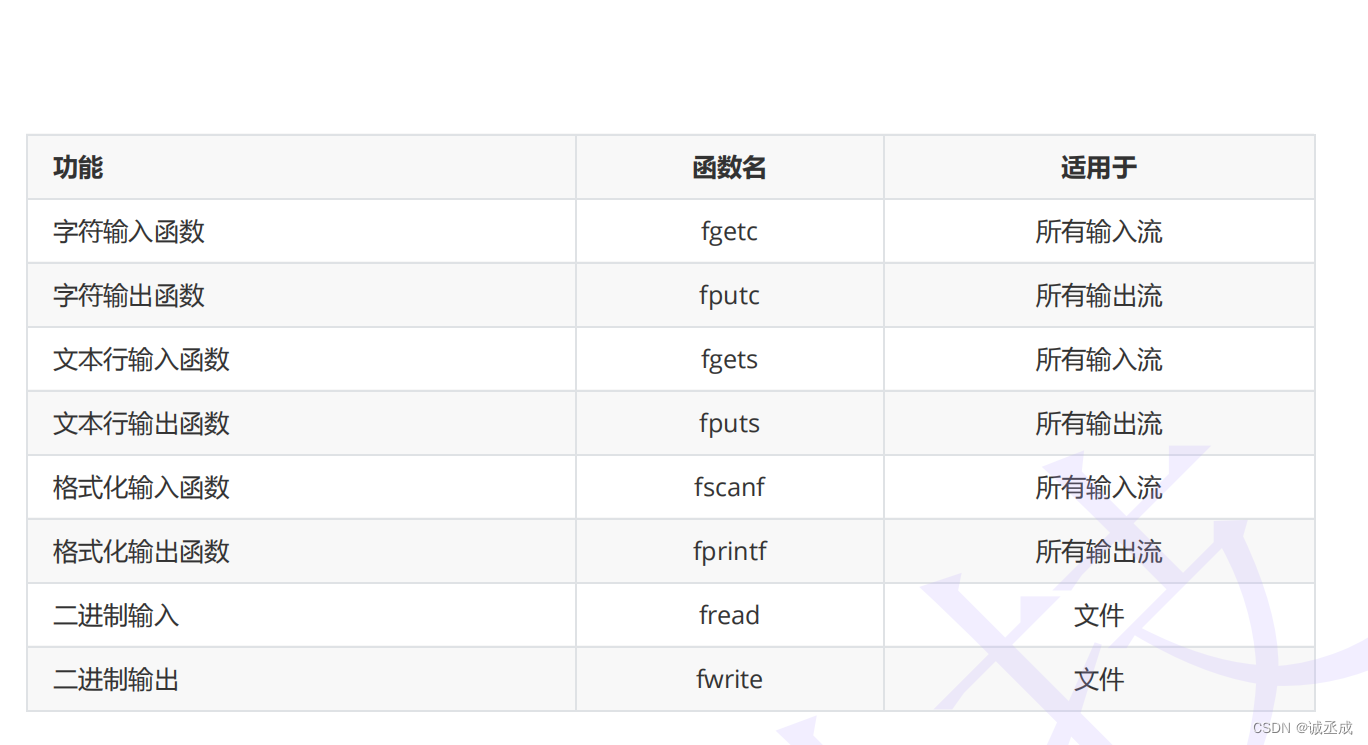Select the 文本行输出函数 row label

(x=141, y=424)
